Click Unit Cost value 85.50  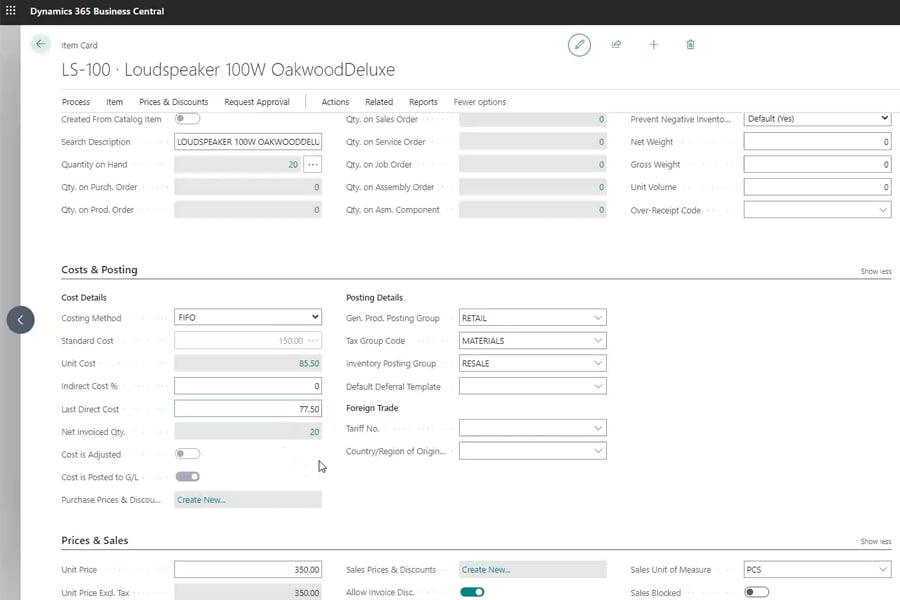tap(309, 363)
